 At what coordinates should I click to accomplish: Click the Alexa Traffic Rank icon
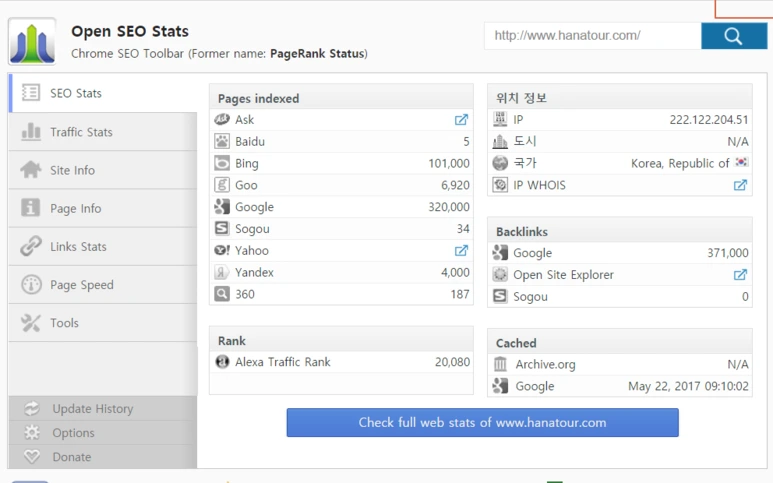222,362
